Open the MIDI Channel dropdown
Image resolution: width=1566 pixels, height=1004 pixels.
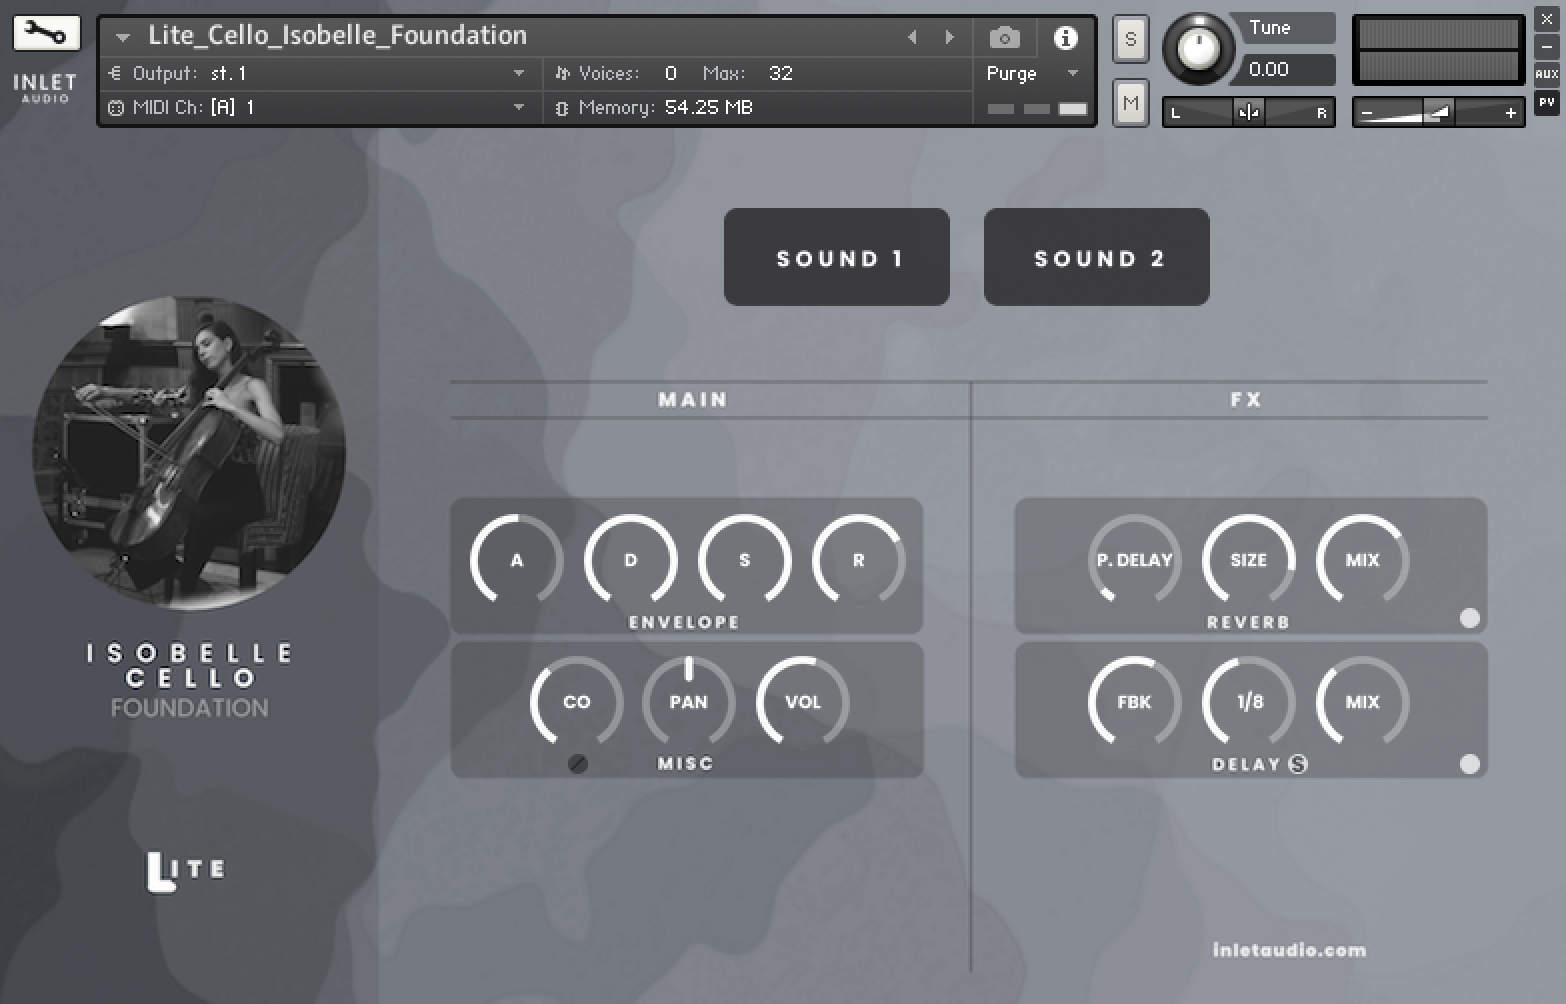518,107
